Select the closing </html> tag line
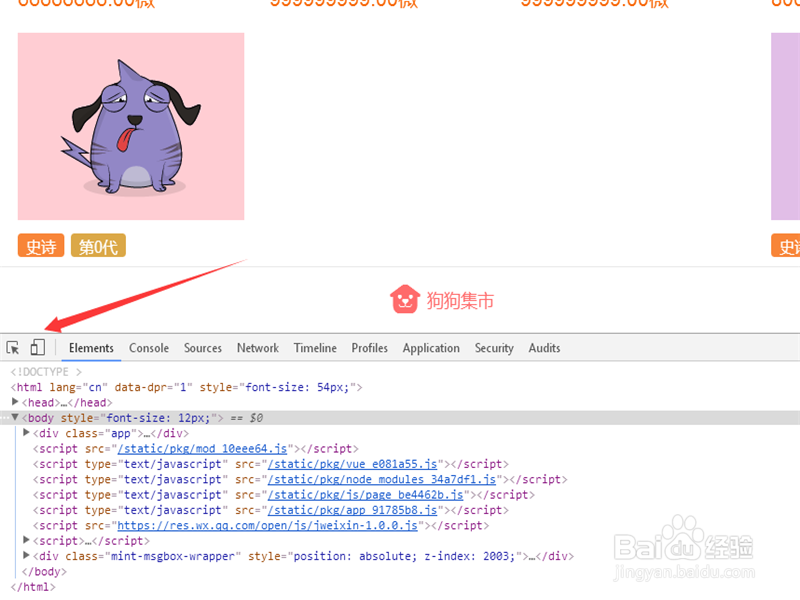Image resolution: width=800 pixels, height=600 pixels. click(33, 587)
